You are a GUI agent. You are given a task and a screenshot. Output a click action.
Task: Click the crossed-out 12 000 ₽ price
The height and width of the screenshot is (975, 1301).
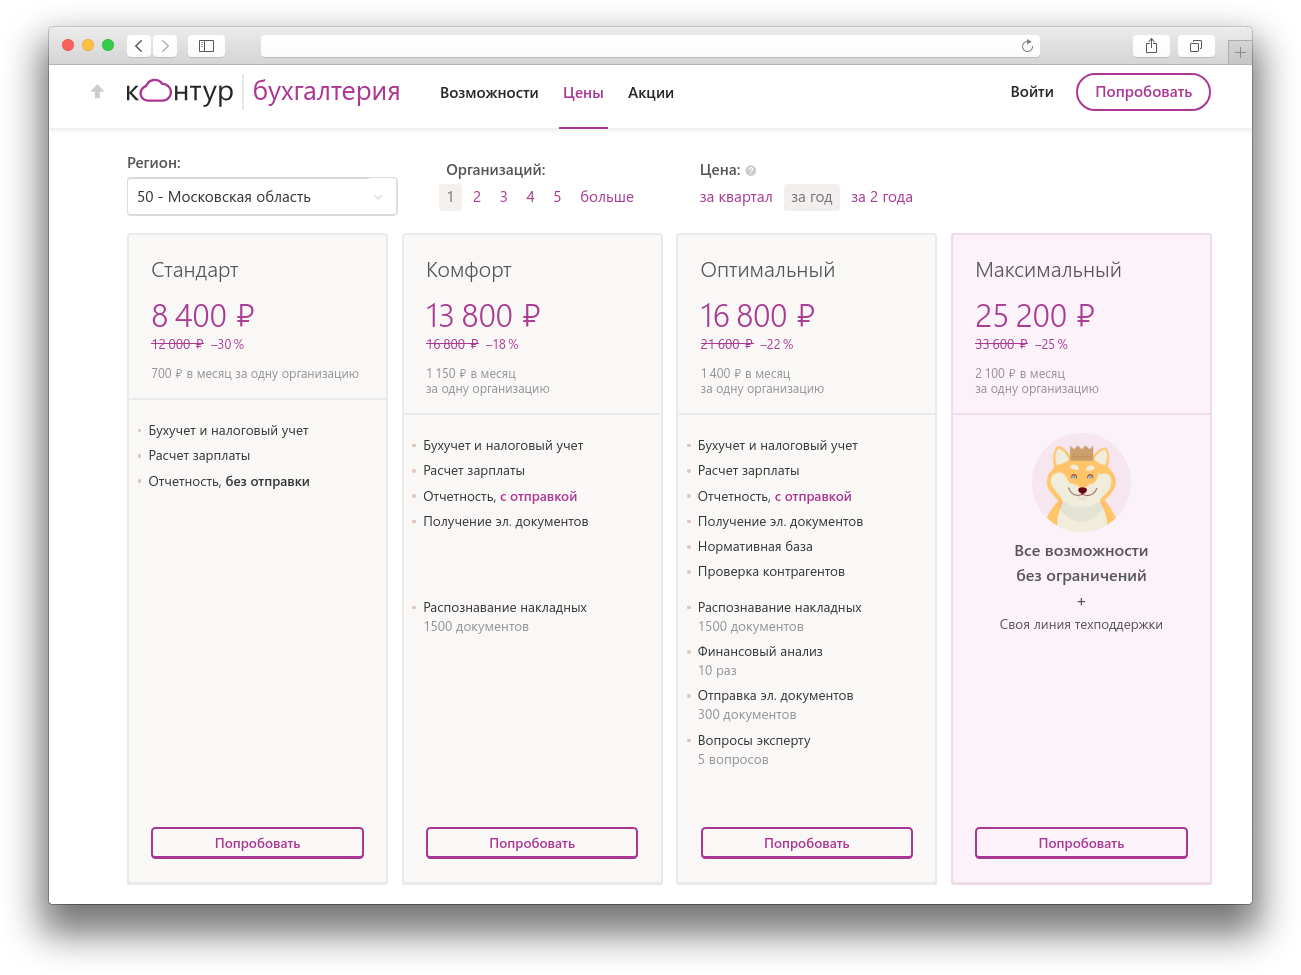point(177,344)
